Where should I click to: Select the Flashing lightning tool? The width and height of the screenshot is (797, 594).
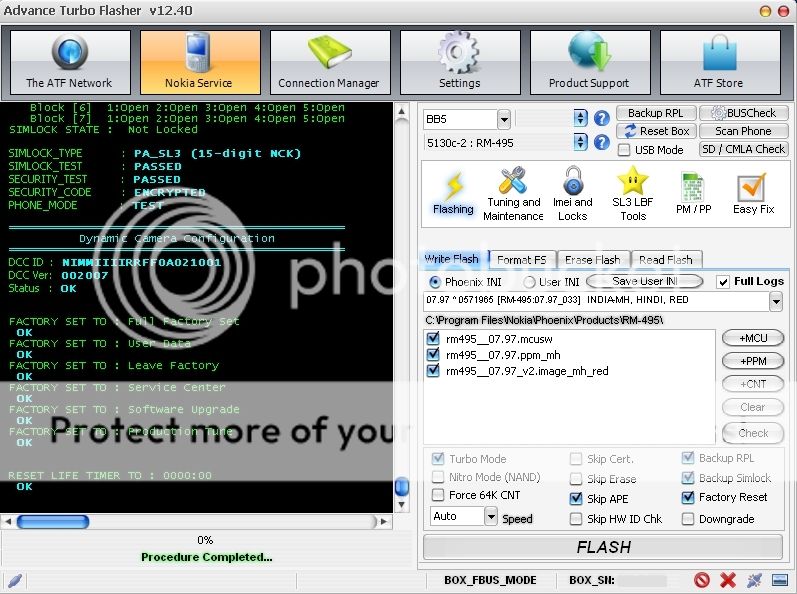point(453,195)
